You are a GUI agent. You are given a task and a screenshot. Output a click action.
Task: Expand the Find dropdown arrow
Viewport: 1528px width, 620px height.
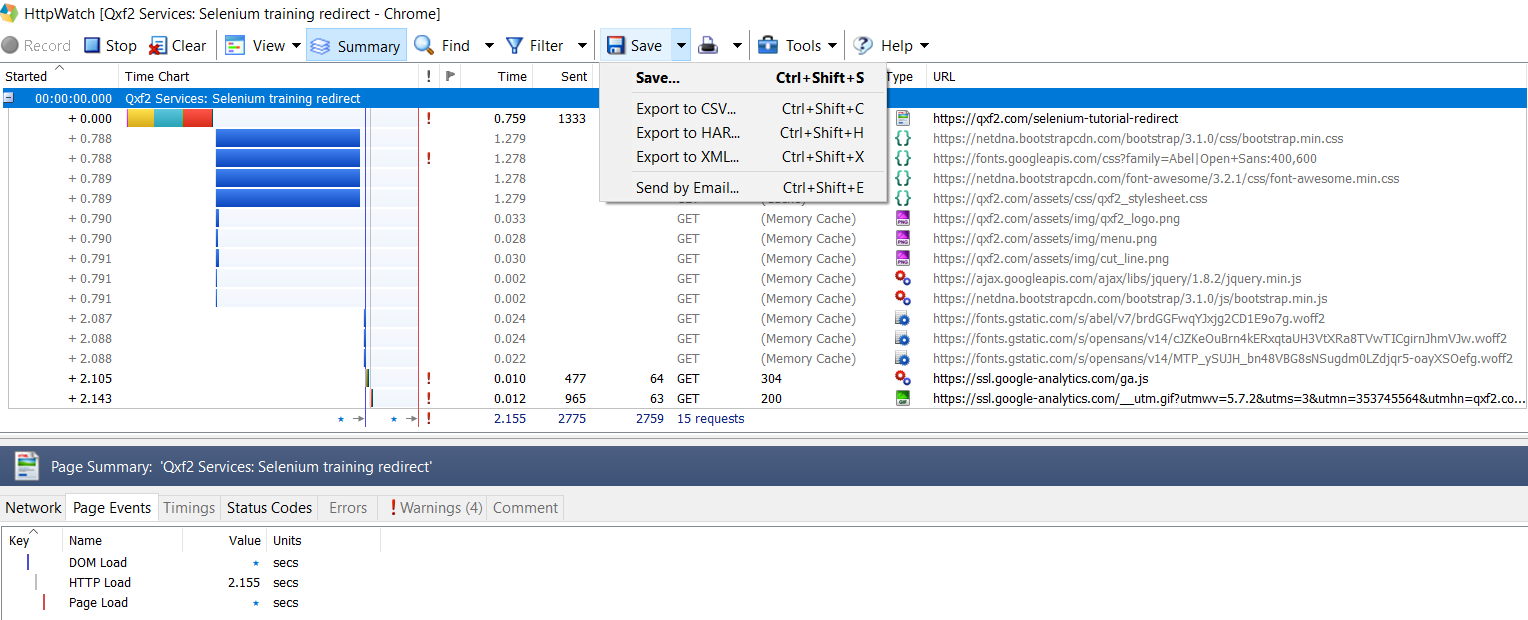pos(489,46)
